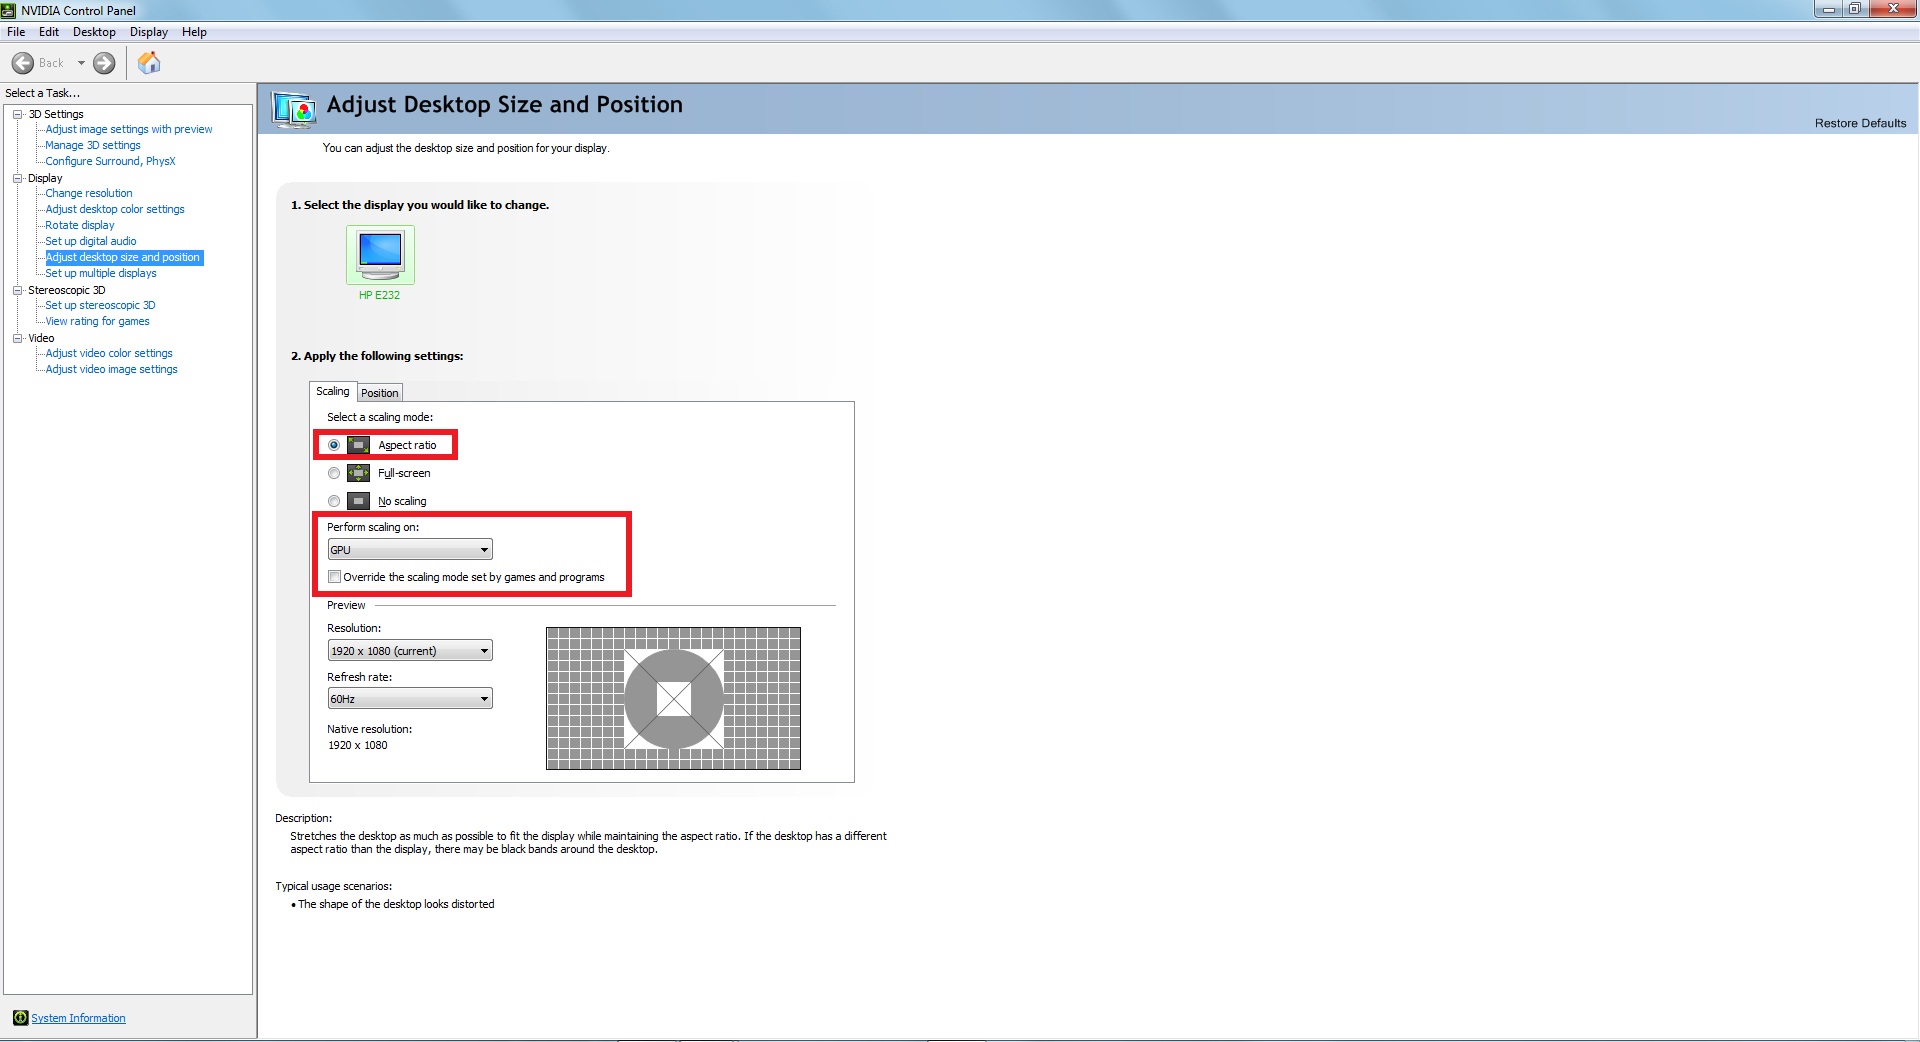Click the Adjust Desktop Size header icon
The height and width of the screenshot is (1042, 1920).
pos(294,108)
